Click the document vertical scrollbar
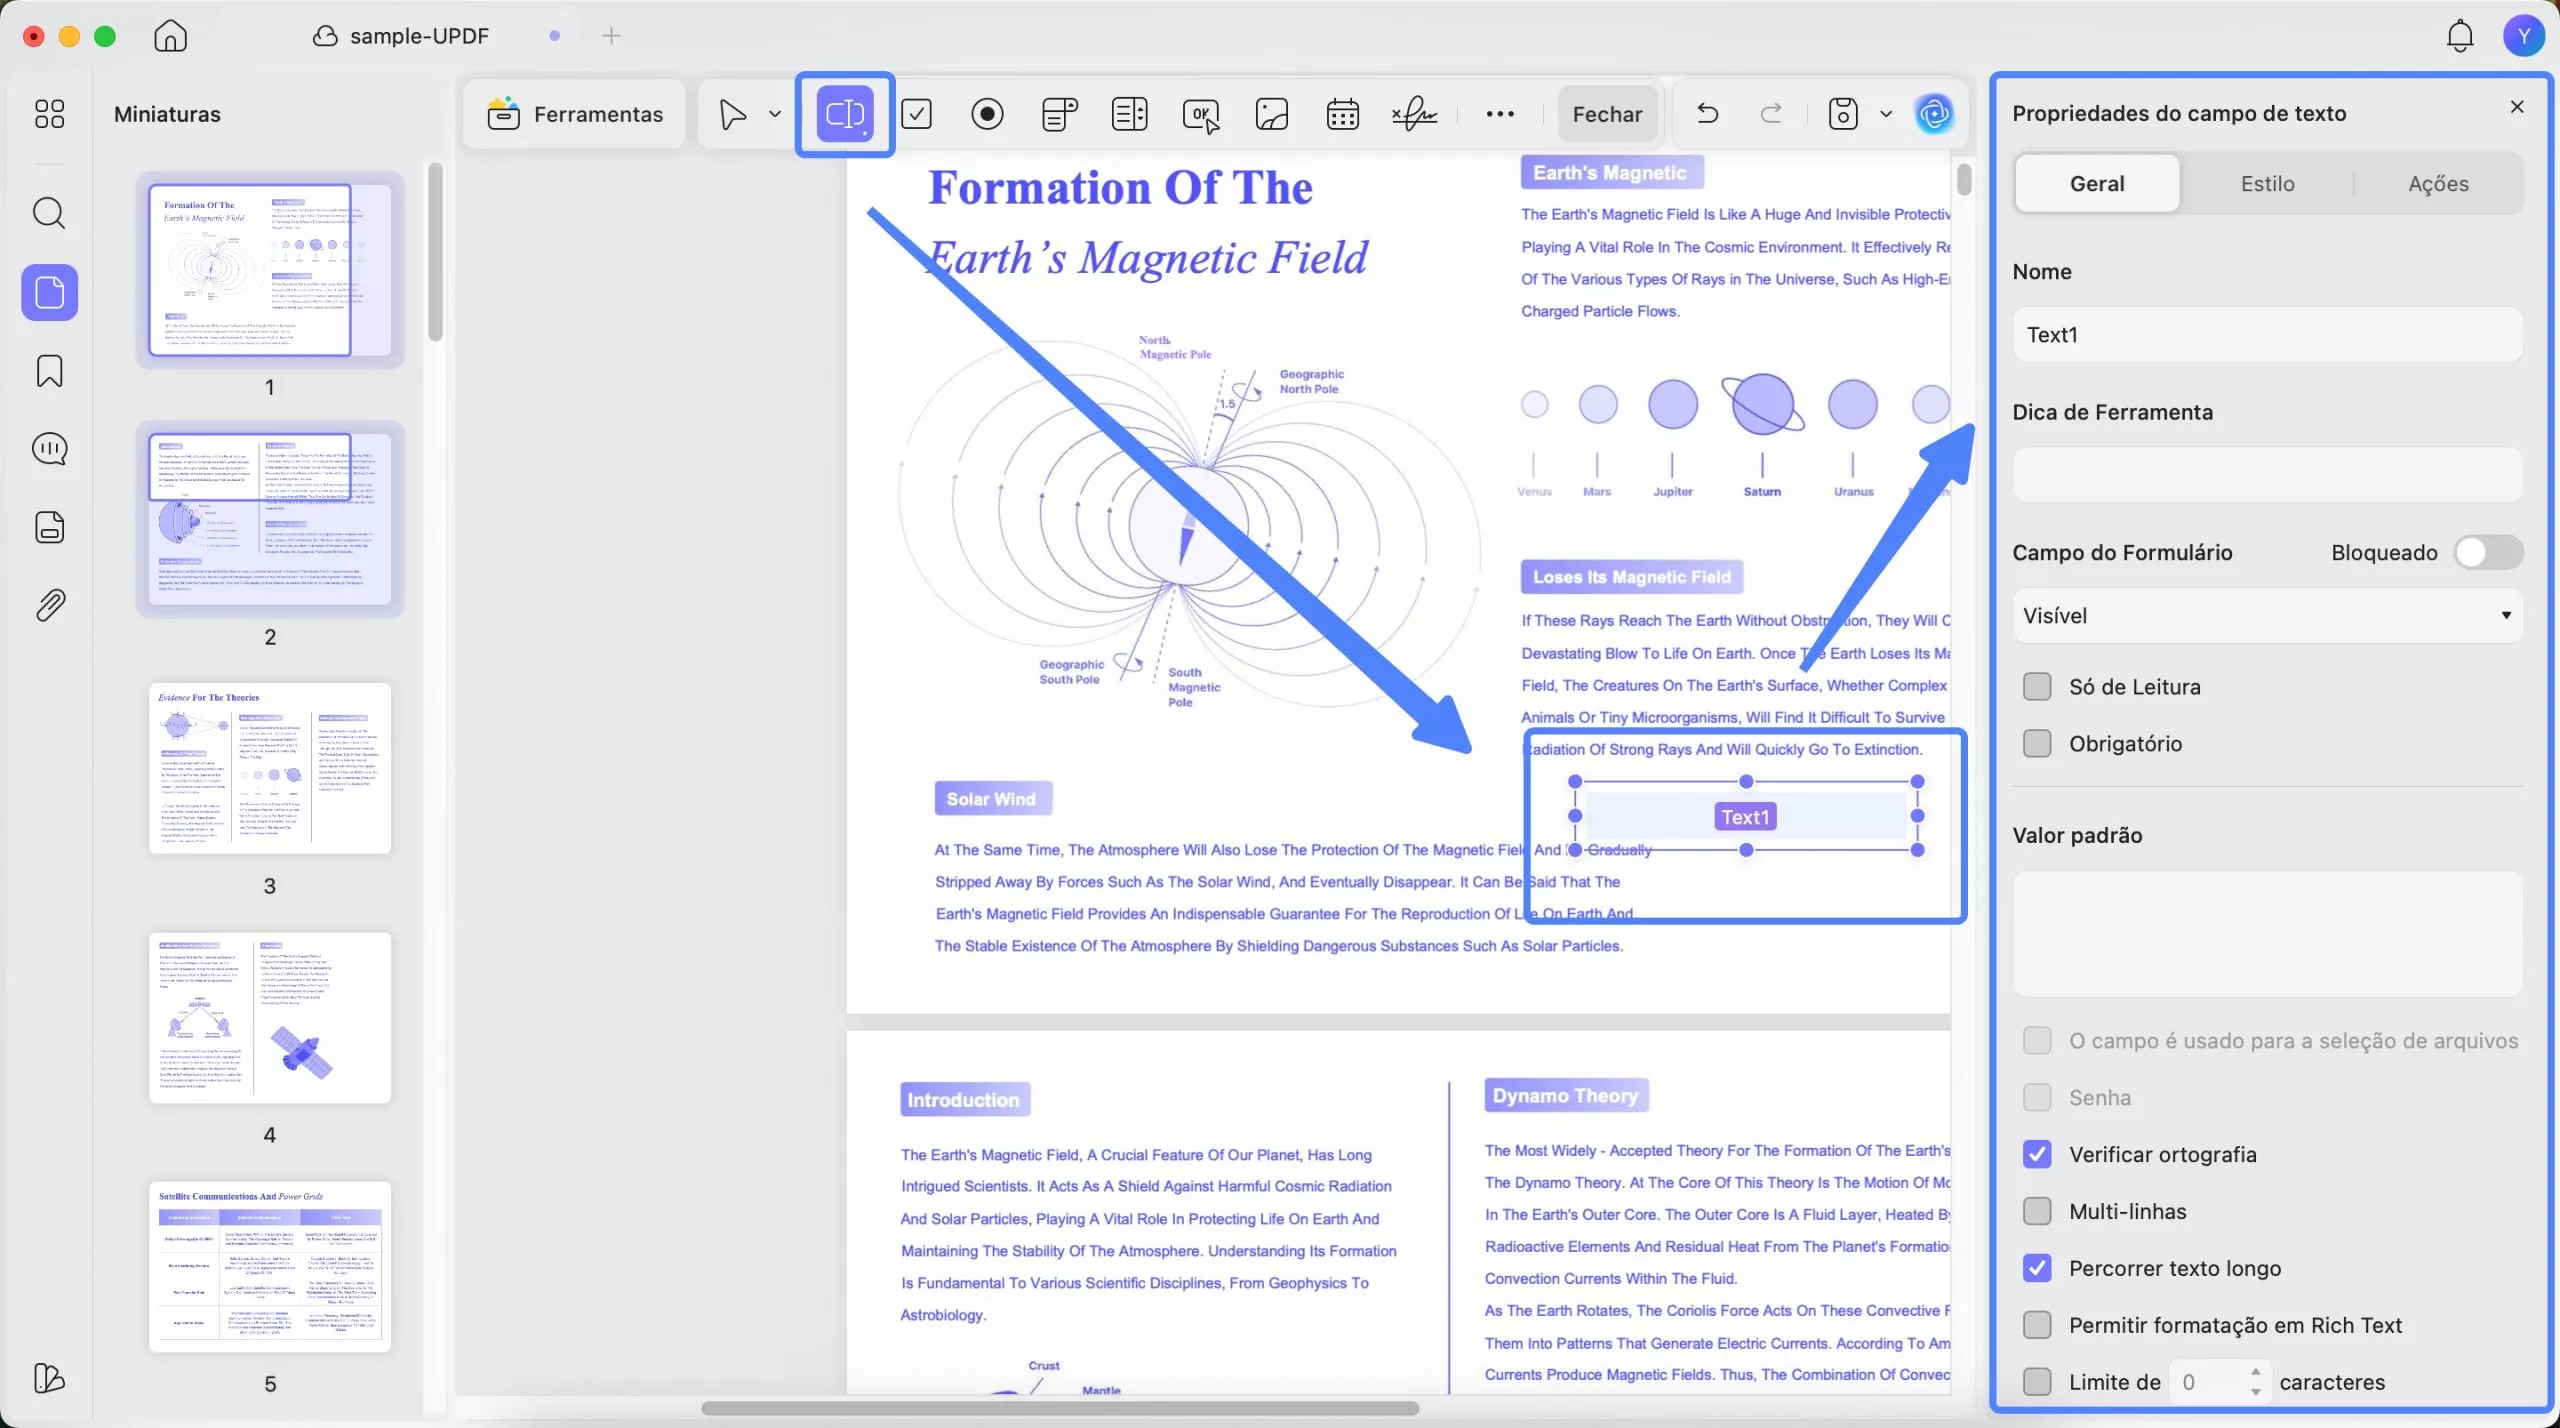The image size is (2560, 1428). [1964, 180]
